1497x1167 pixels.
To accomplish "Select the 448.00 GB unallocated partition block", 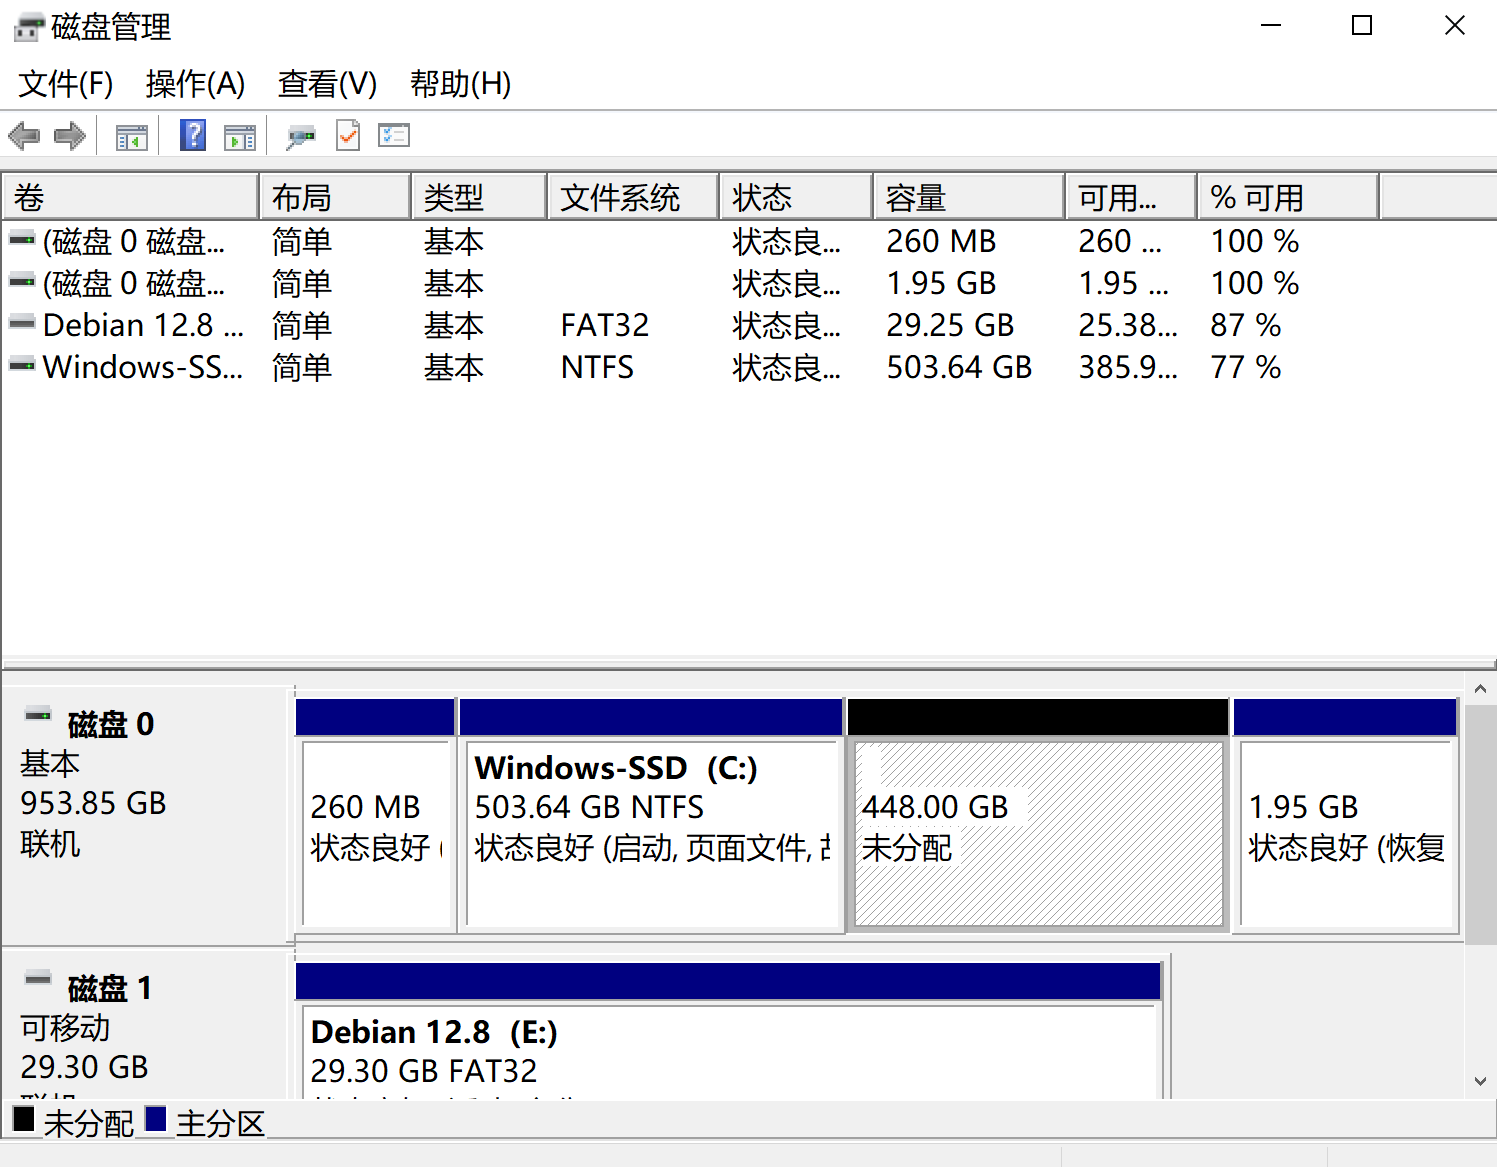I will (1038, 832).
